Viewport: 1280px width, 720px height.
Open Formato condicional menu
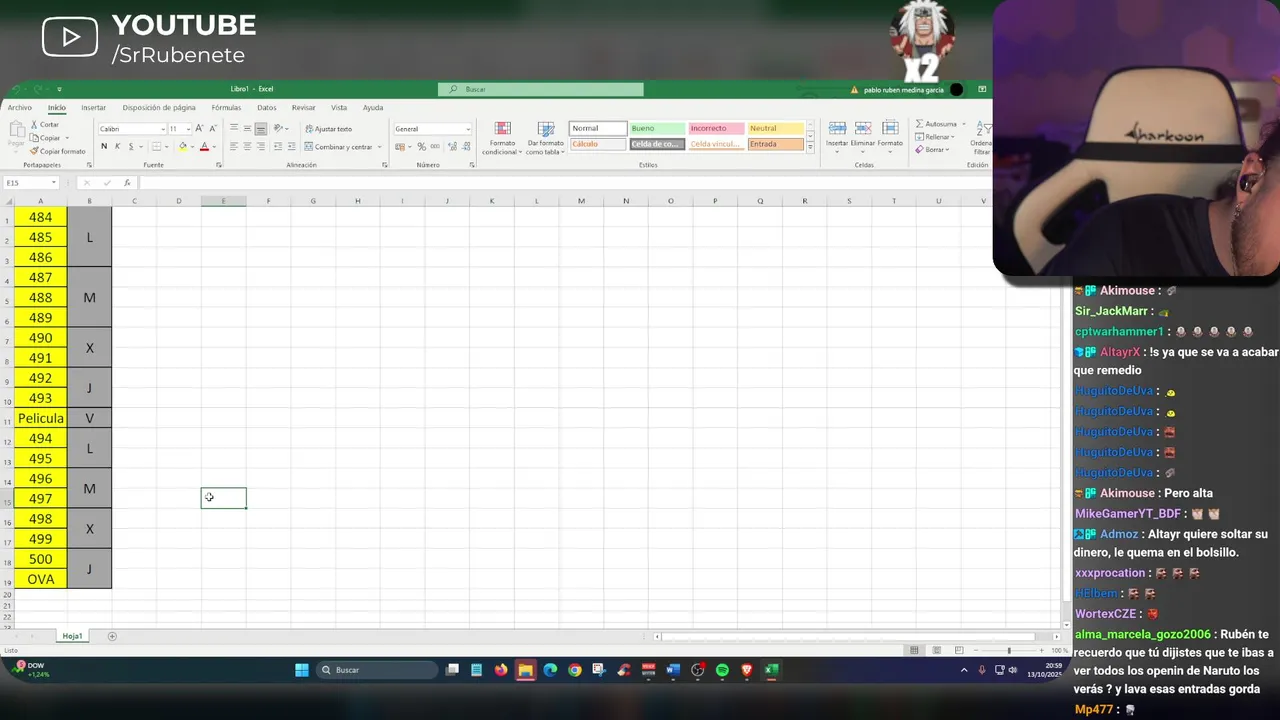coord(502,138)
